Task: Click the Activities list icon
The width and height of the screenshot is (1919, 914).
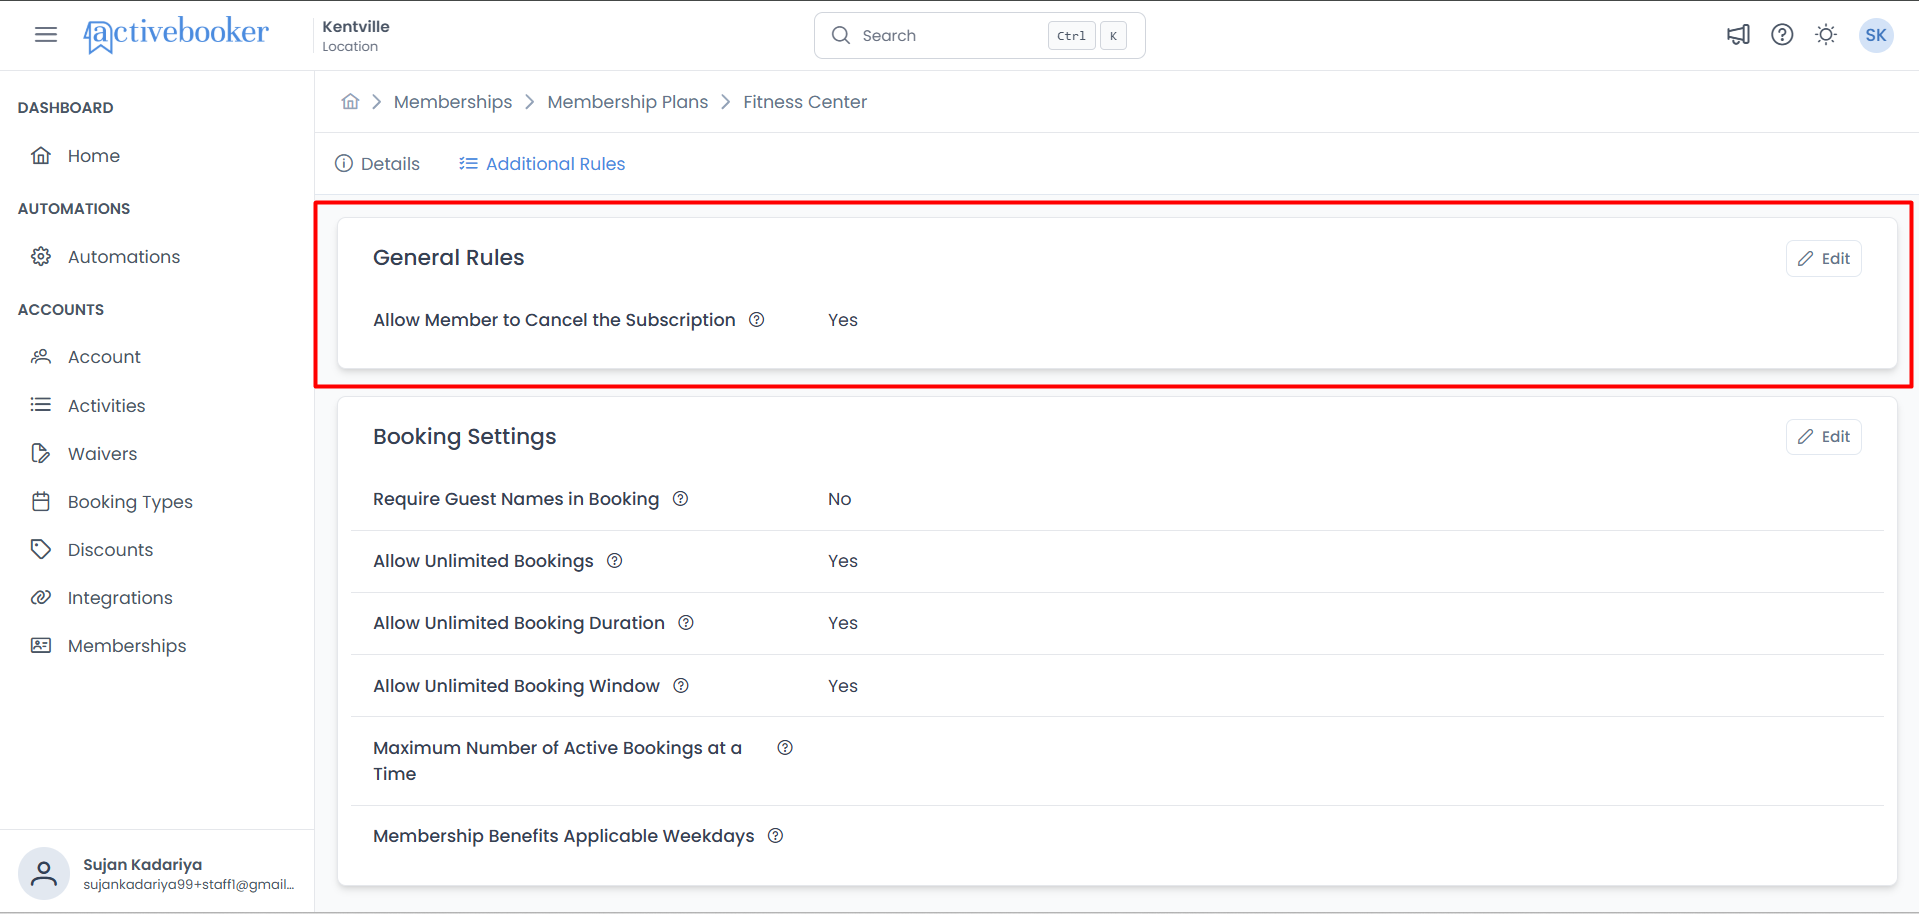Action: click(x=41, y=404)
